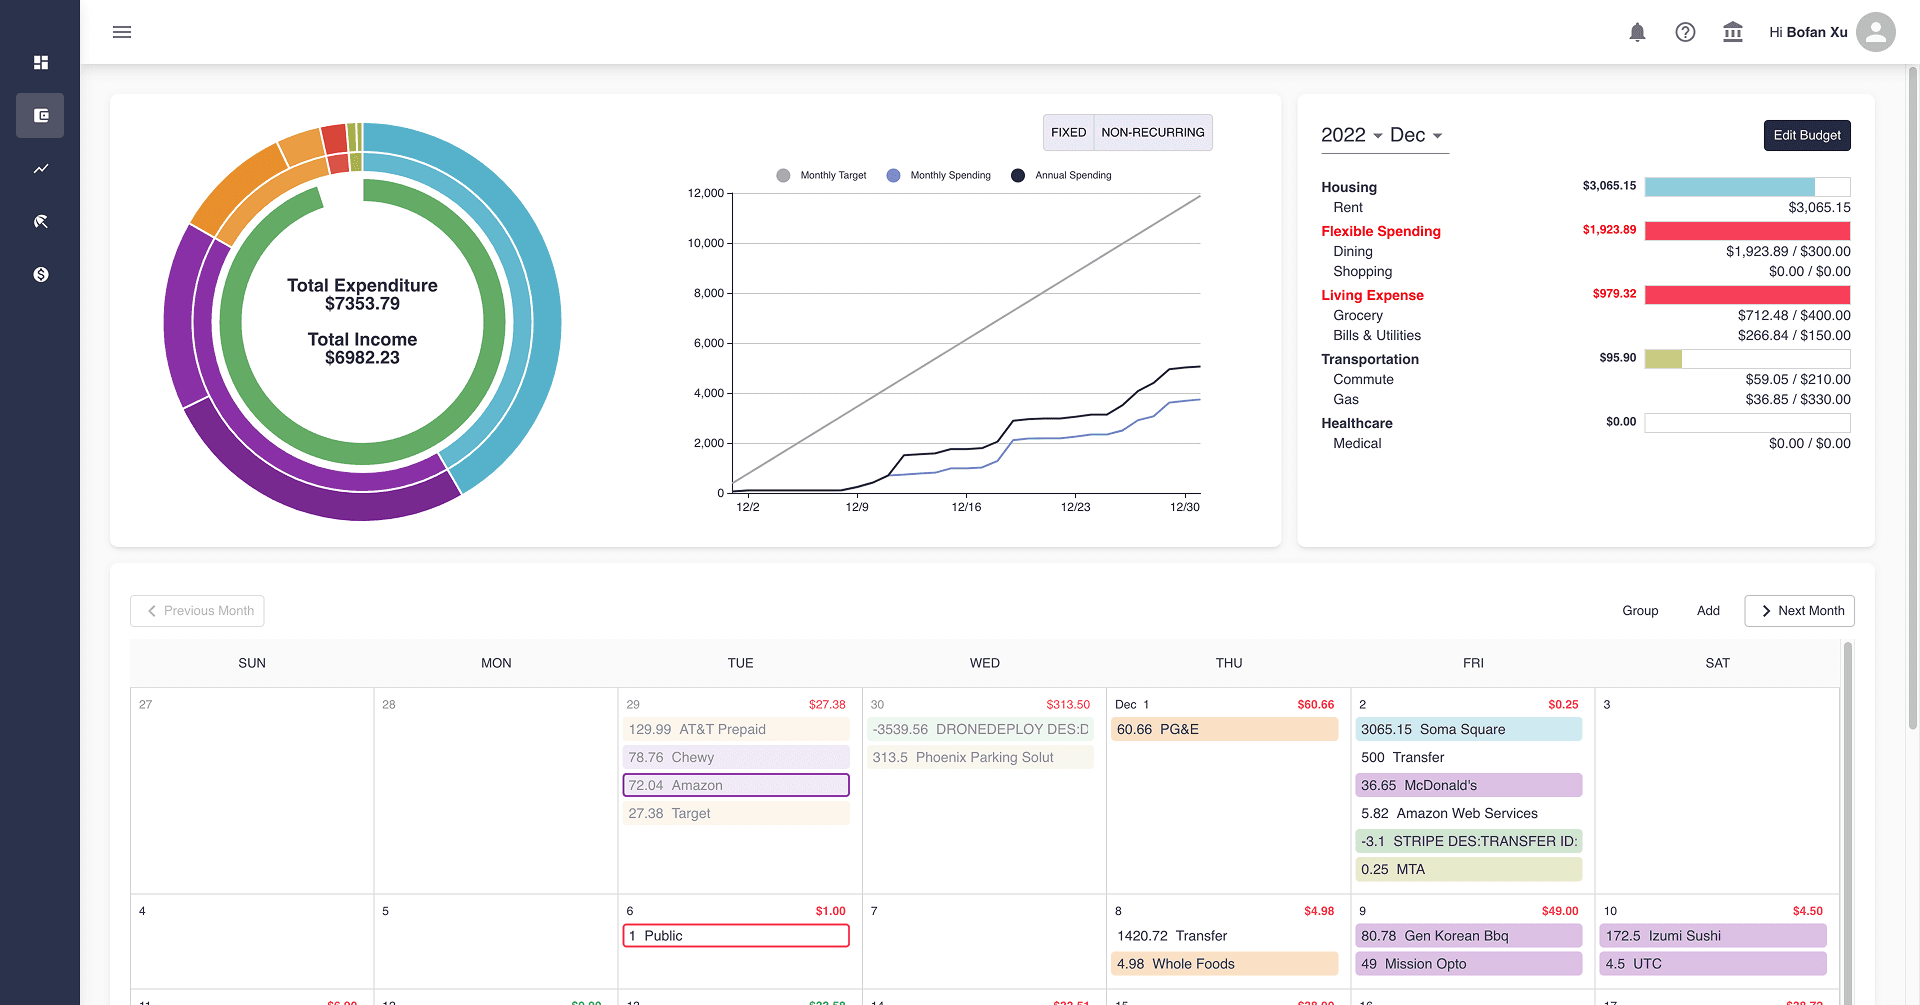This screenshot has height=1005, width=1920.
Task: Toggle the Monthly Spending legend item
Action: click(939, 175)
